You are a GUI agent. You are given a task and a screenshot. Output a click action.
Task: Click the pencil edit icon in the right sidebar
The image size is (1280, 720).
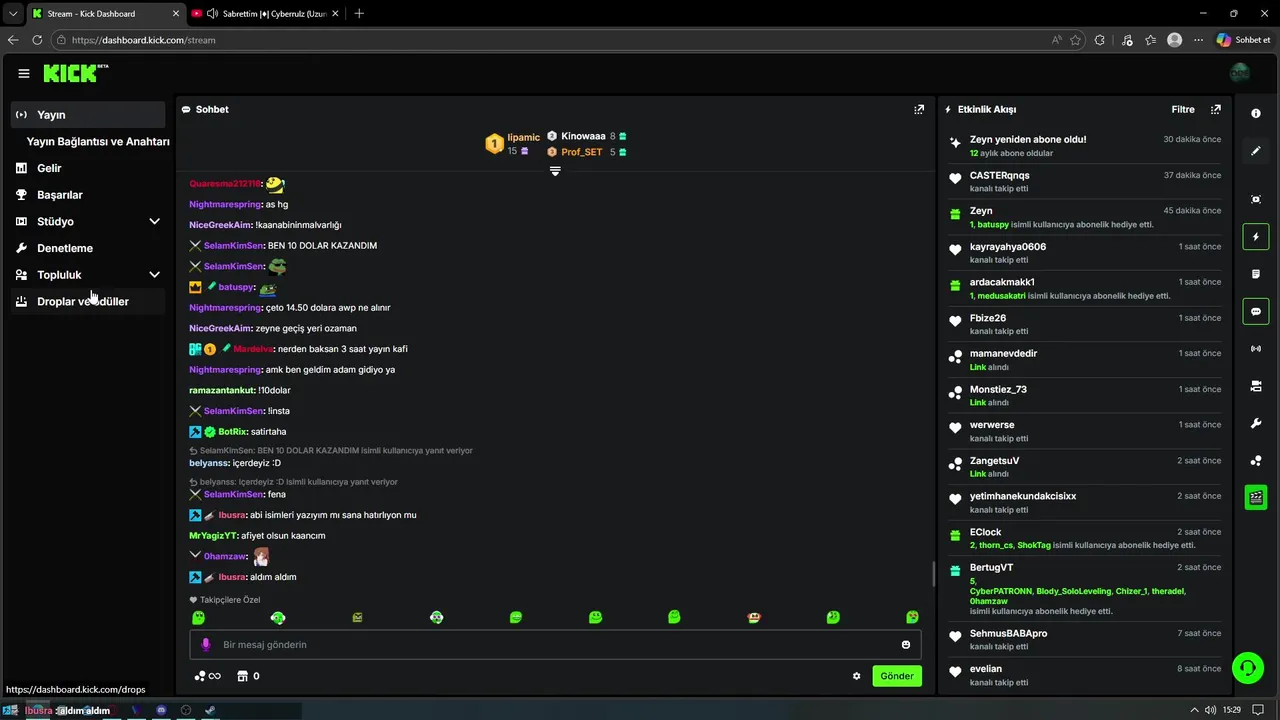(1256, 151)
